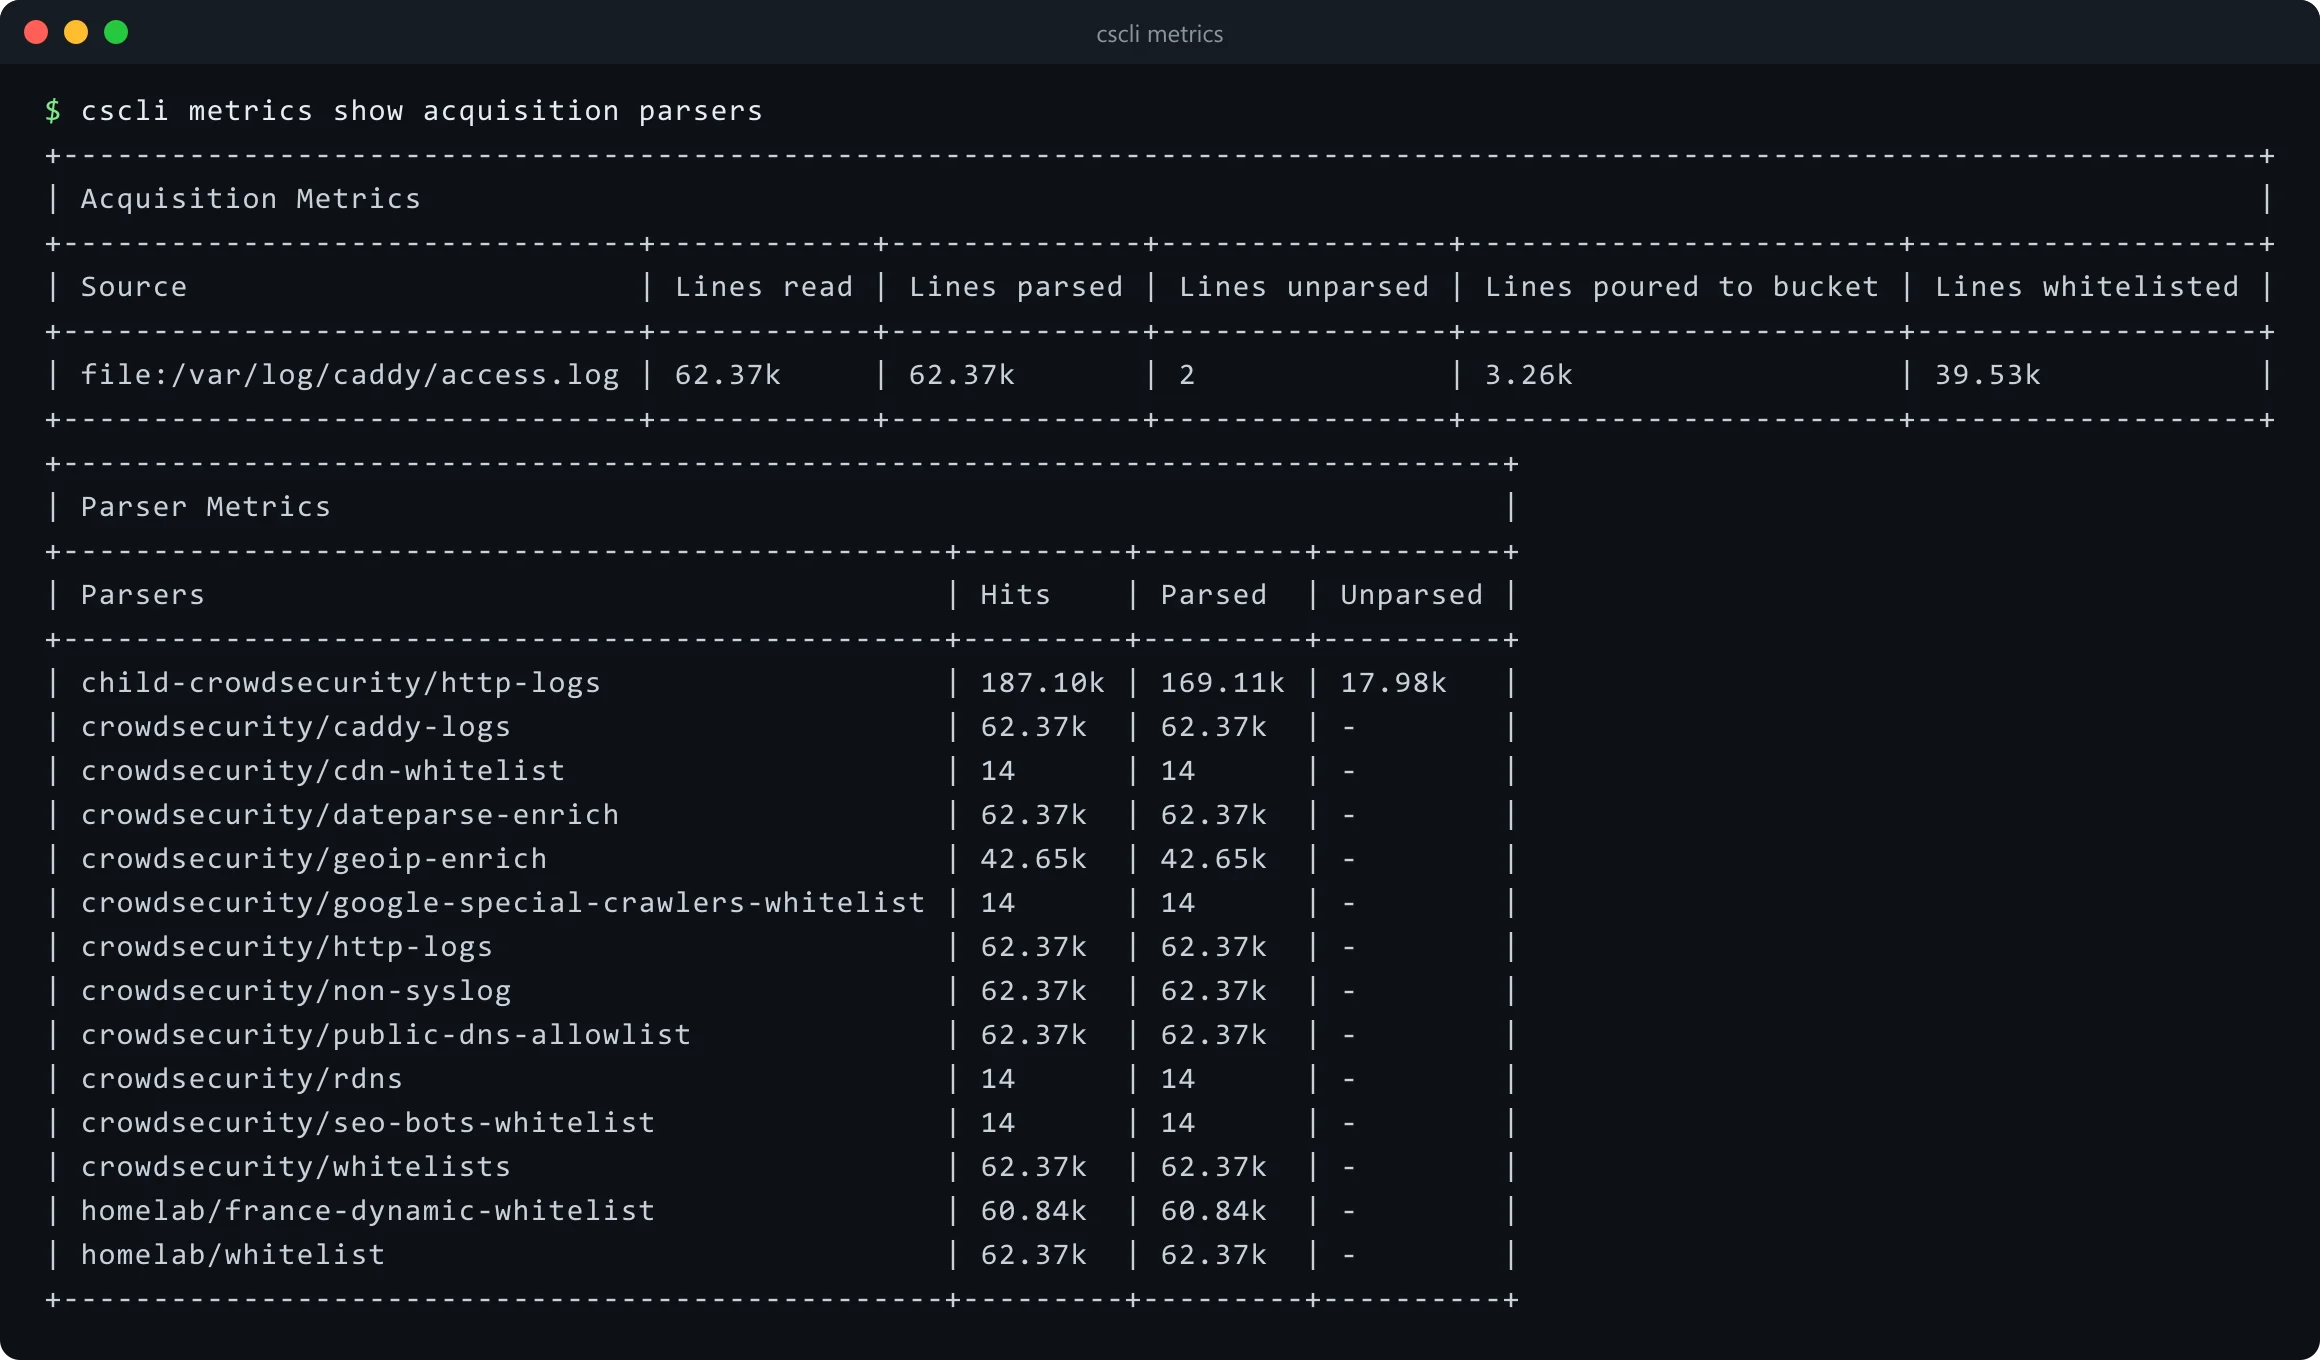
Task: Click the green '$' shell prompt
Action: click(53, 111)
